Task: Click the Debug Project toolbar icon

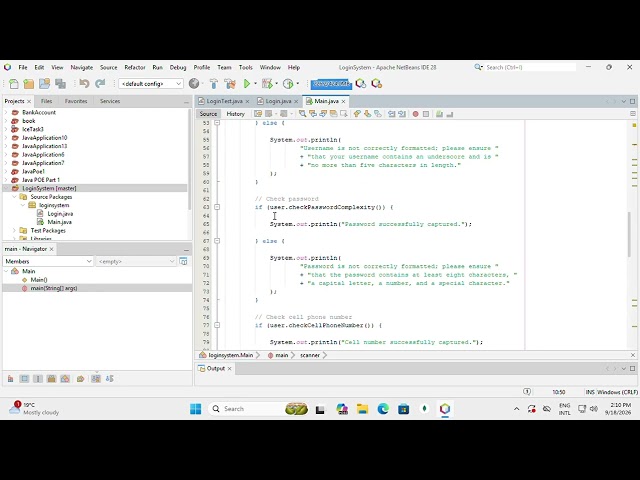Action: tap(267, 84)
